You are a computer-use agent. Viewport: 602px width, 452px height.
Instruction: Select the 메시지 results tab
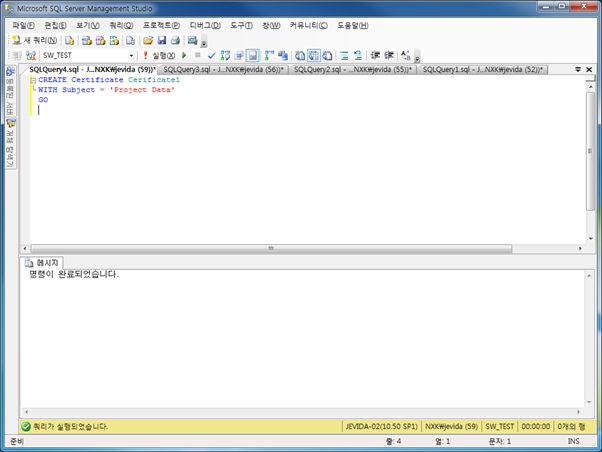(42, 263)
